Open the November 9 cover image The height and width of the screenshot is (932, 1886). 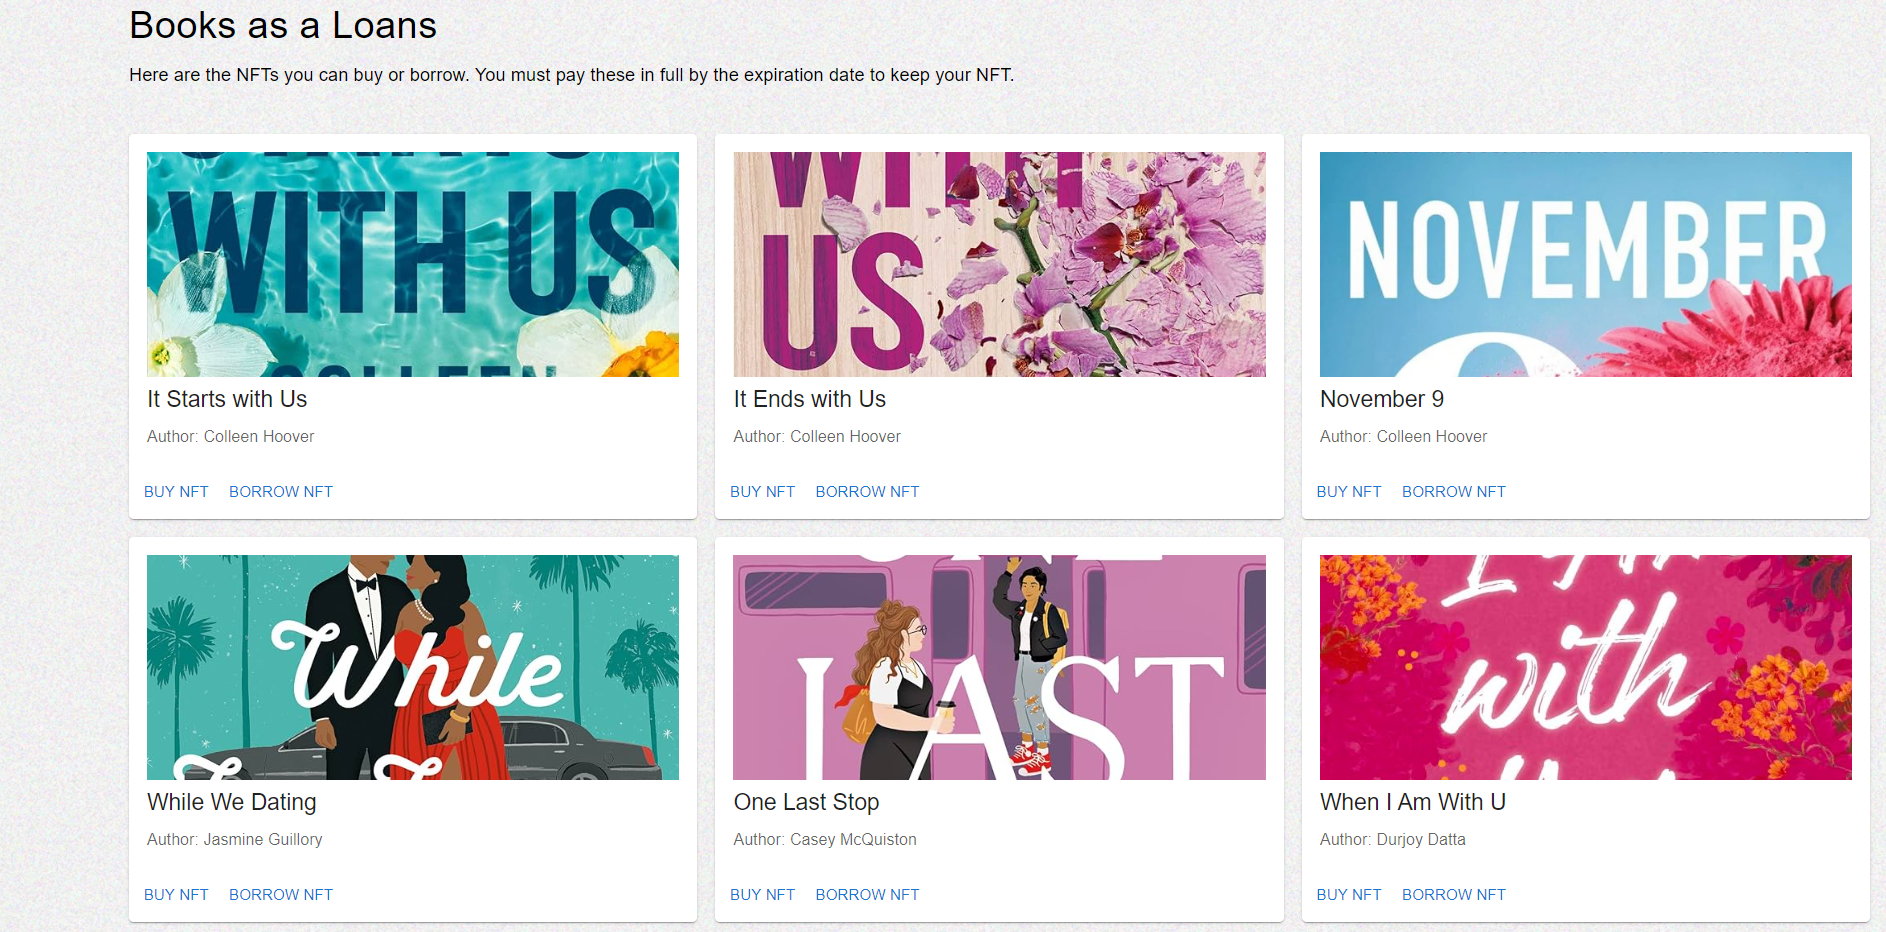(1586, 264)
